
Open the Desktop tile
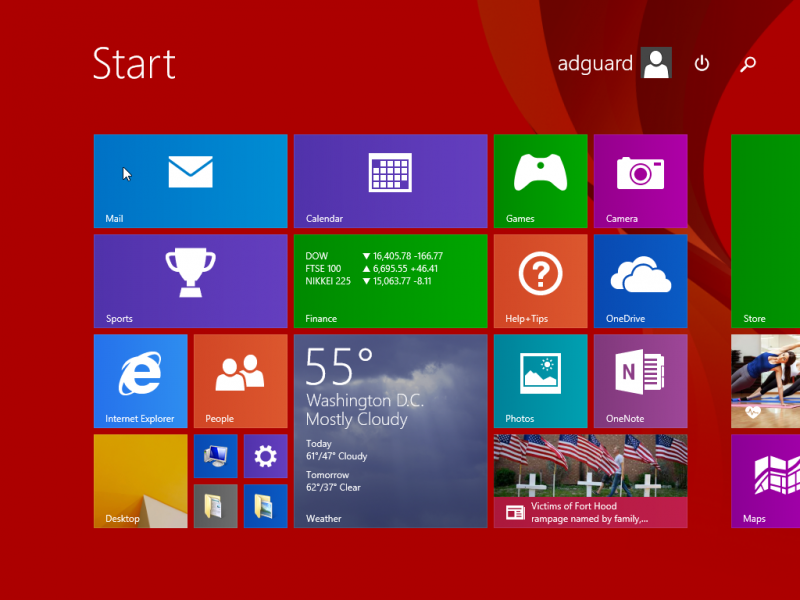tap(140, 481)
